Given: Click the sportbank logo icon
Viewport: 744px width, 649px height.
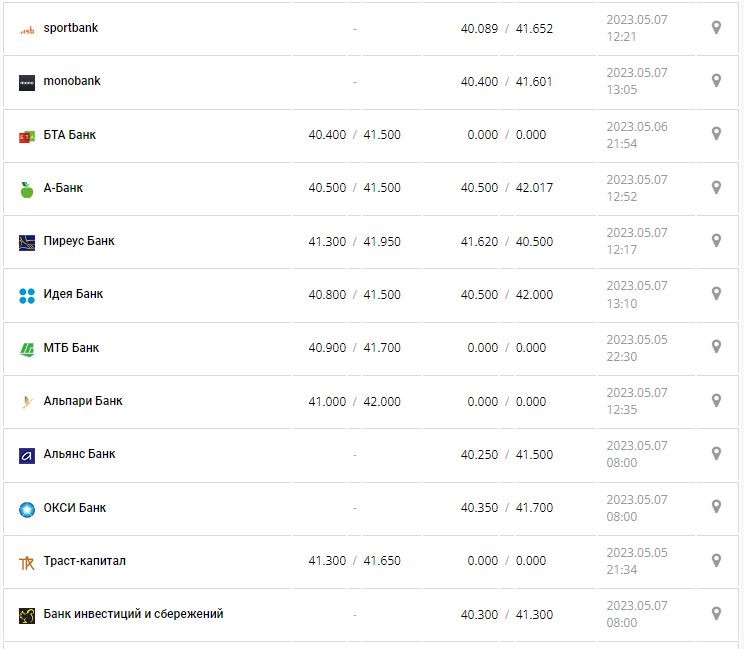Looking at the screenshot, I should [x=27, y=29].
